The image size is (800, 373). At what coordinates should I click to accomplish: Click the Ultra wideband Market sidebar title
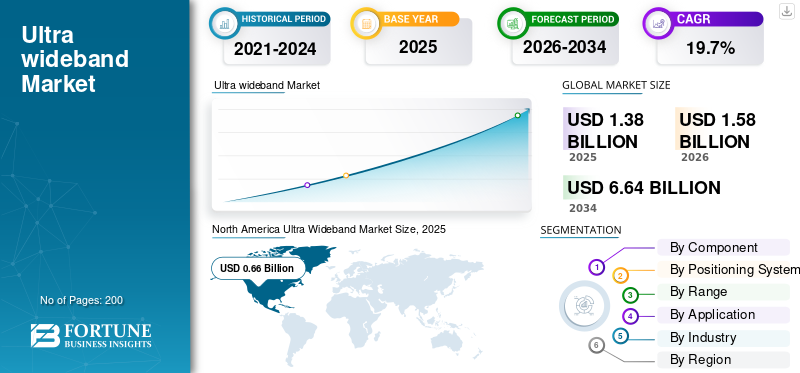pyautogui.click(x=75, y=59)
